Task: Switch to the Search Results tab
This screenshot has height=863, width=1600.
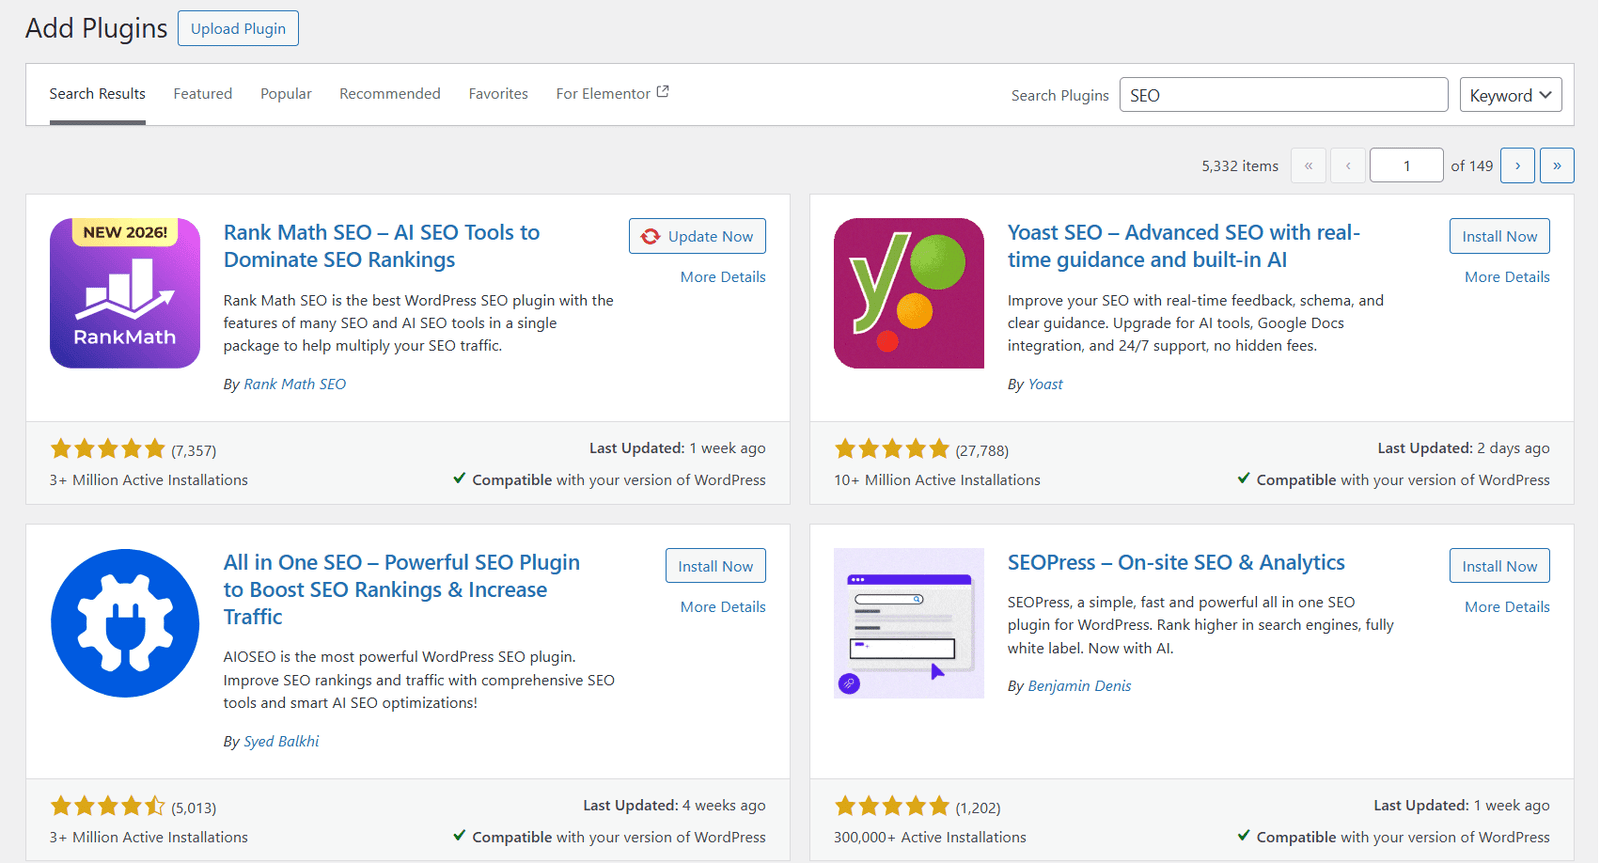Action: [97, 94]
